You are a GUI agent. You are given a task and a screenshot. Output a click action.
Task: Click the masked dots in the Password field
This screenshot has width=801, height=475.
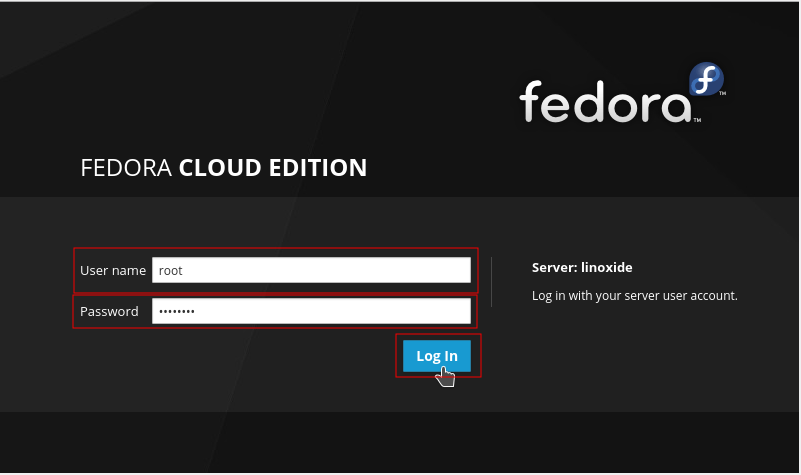[x=177, y=312]
